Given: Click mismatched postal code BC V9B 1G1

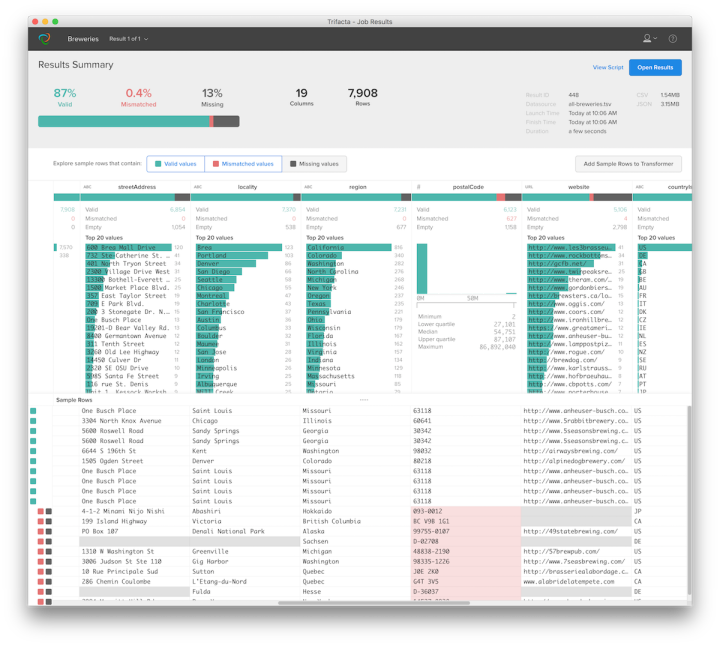Looking at the screenshot, I should point(466,522).
